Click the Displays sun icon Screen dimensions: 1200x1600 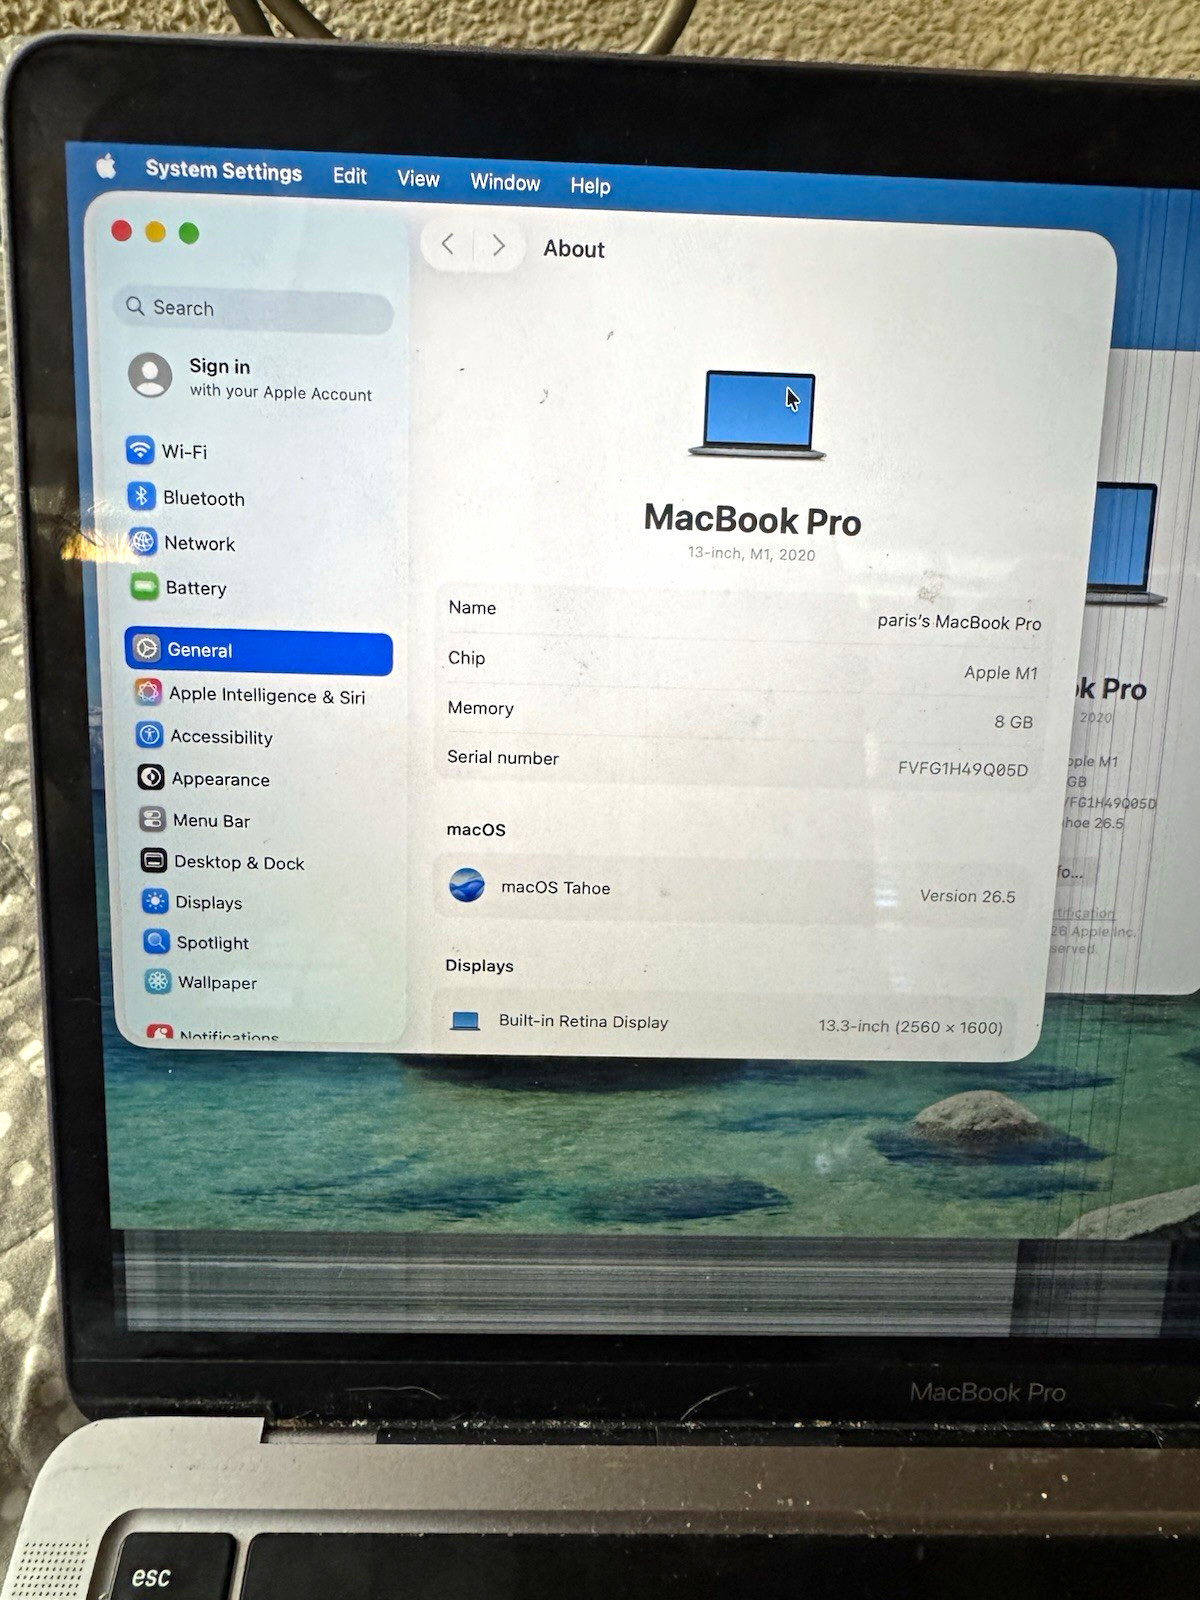click(x=155, y=901)
